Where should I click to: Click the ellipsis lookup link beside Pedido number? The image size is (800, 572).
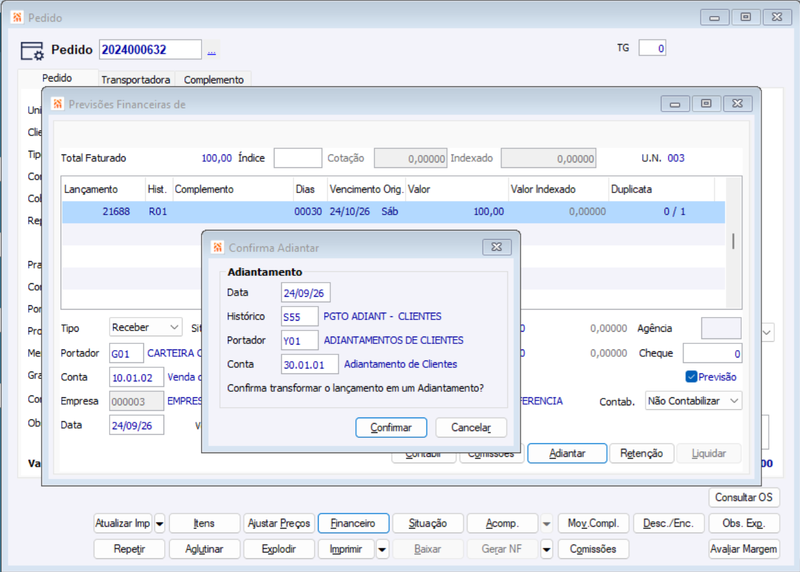click(212, 51)
